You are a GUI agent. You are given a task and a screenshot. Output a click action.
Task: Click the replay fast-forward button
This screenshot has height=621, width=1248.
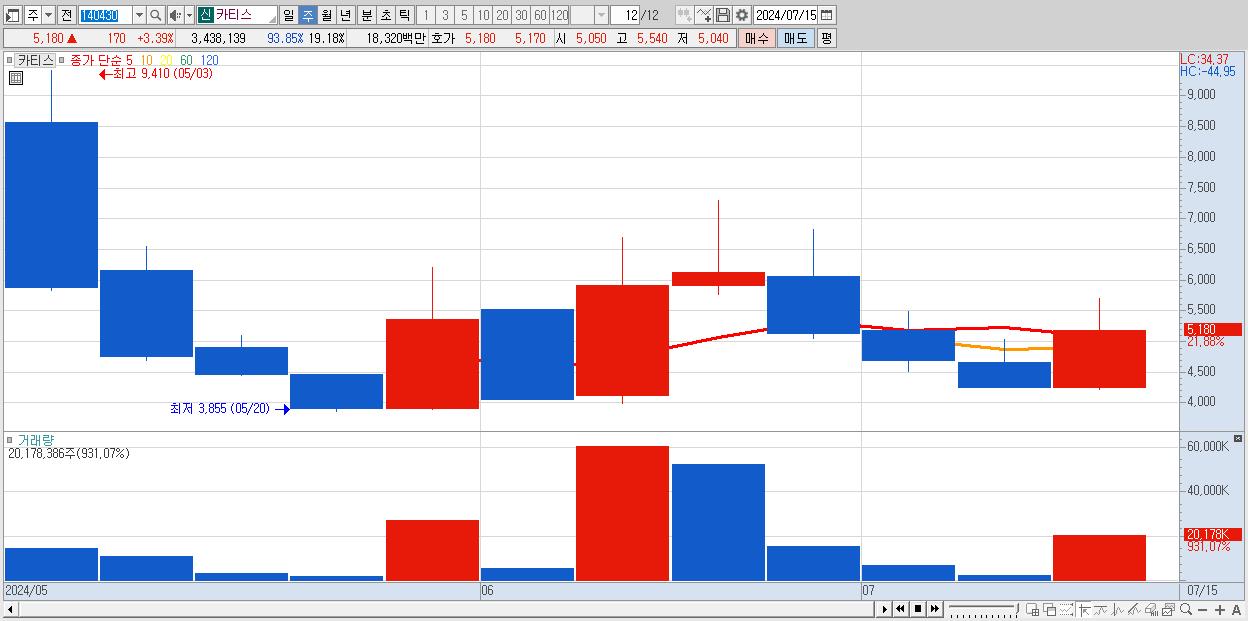tap(934, 609)
